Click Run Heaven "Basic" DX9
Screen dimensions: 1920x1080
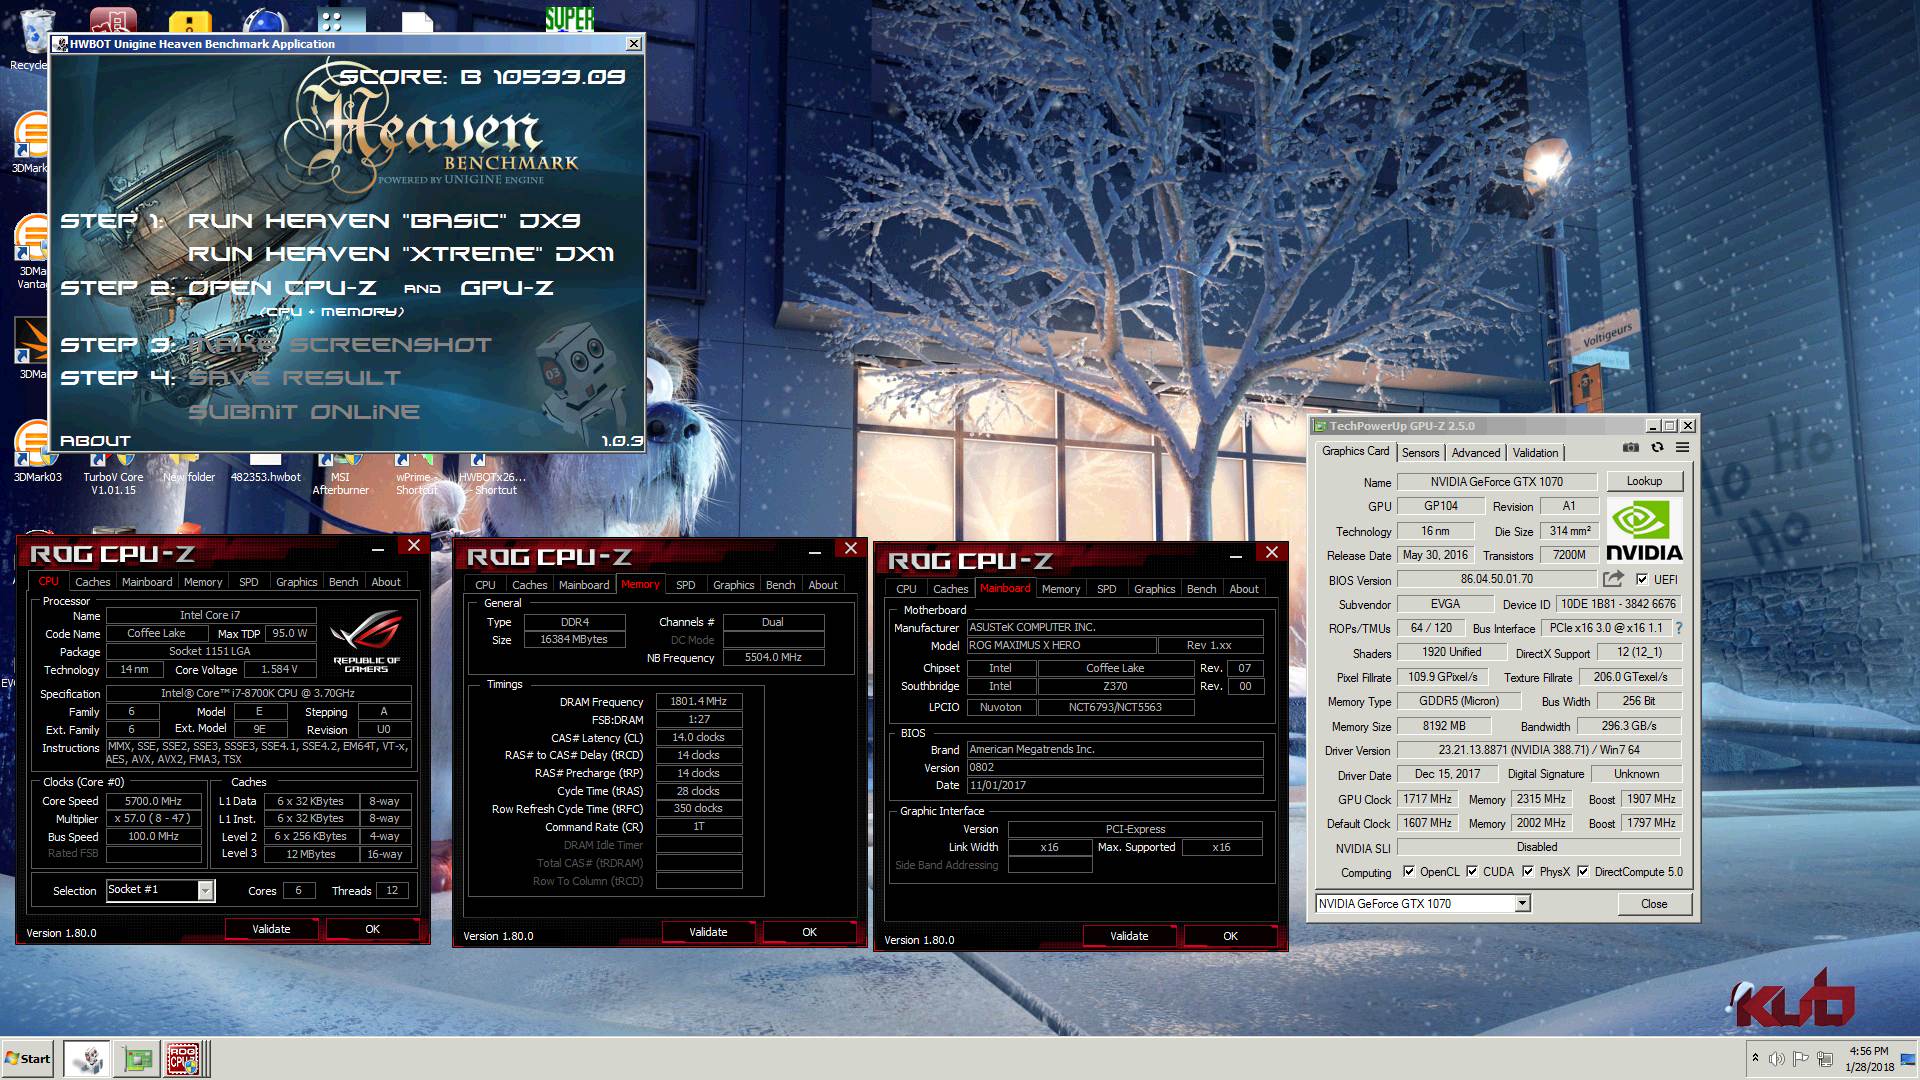384,221
